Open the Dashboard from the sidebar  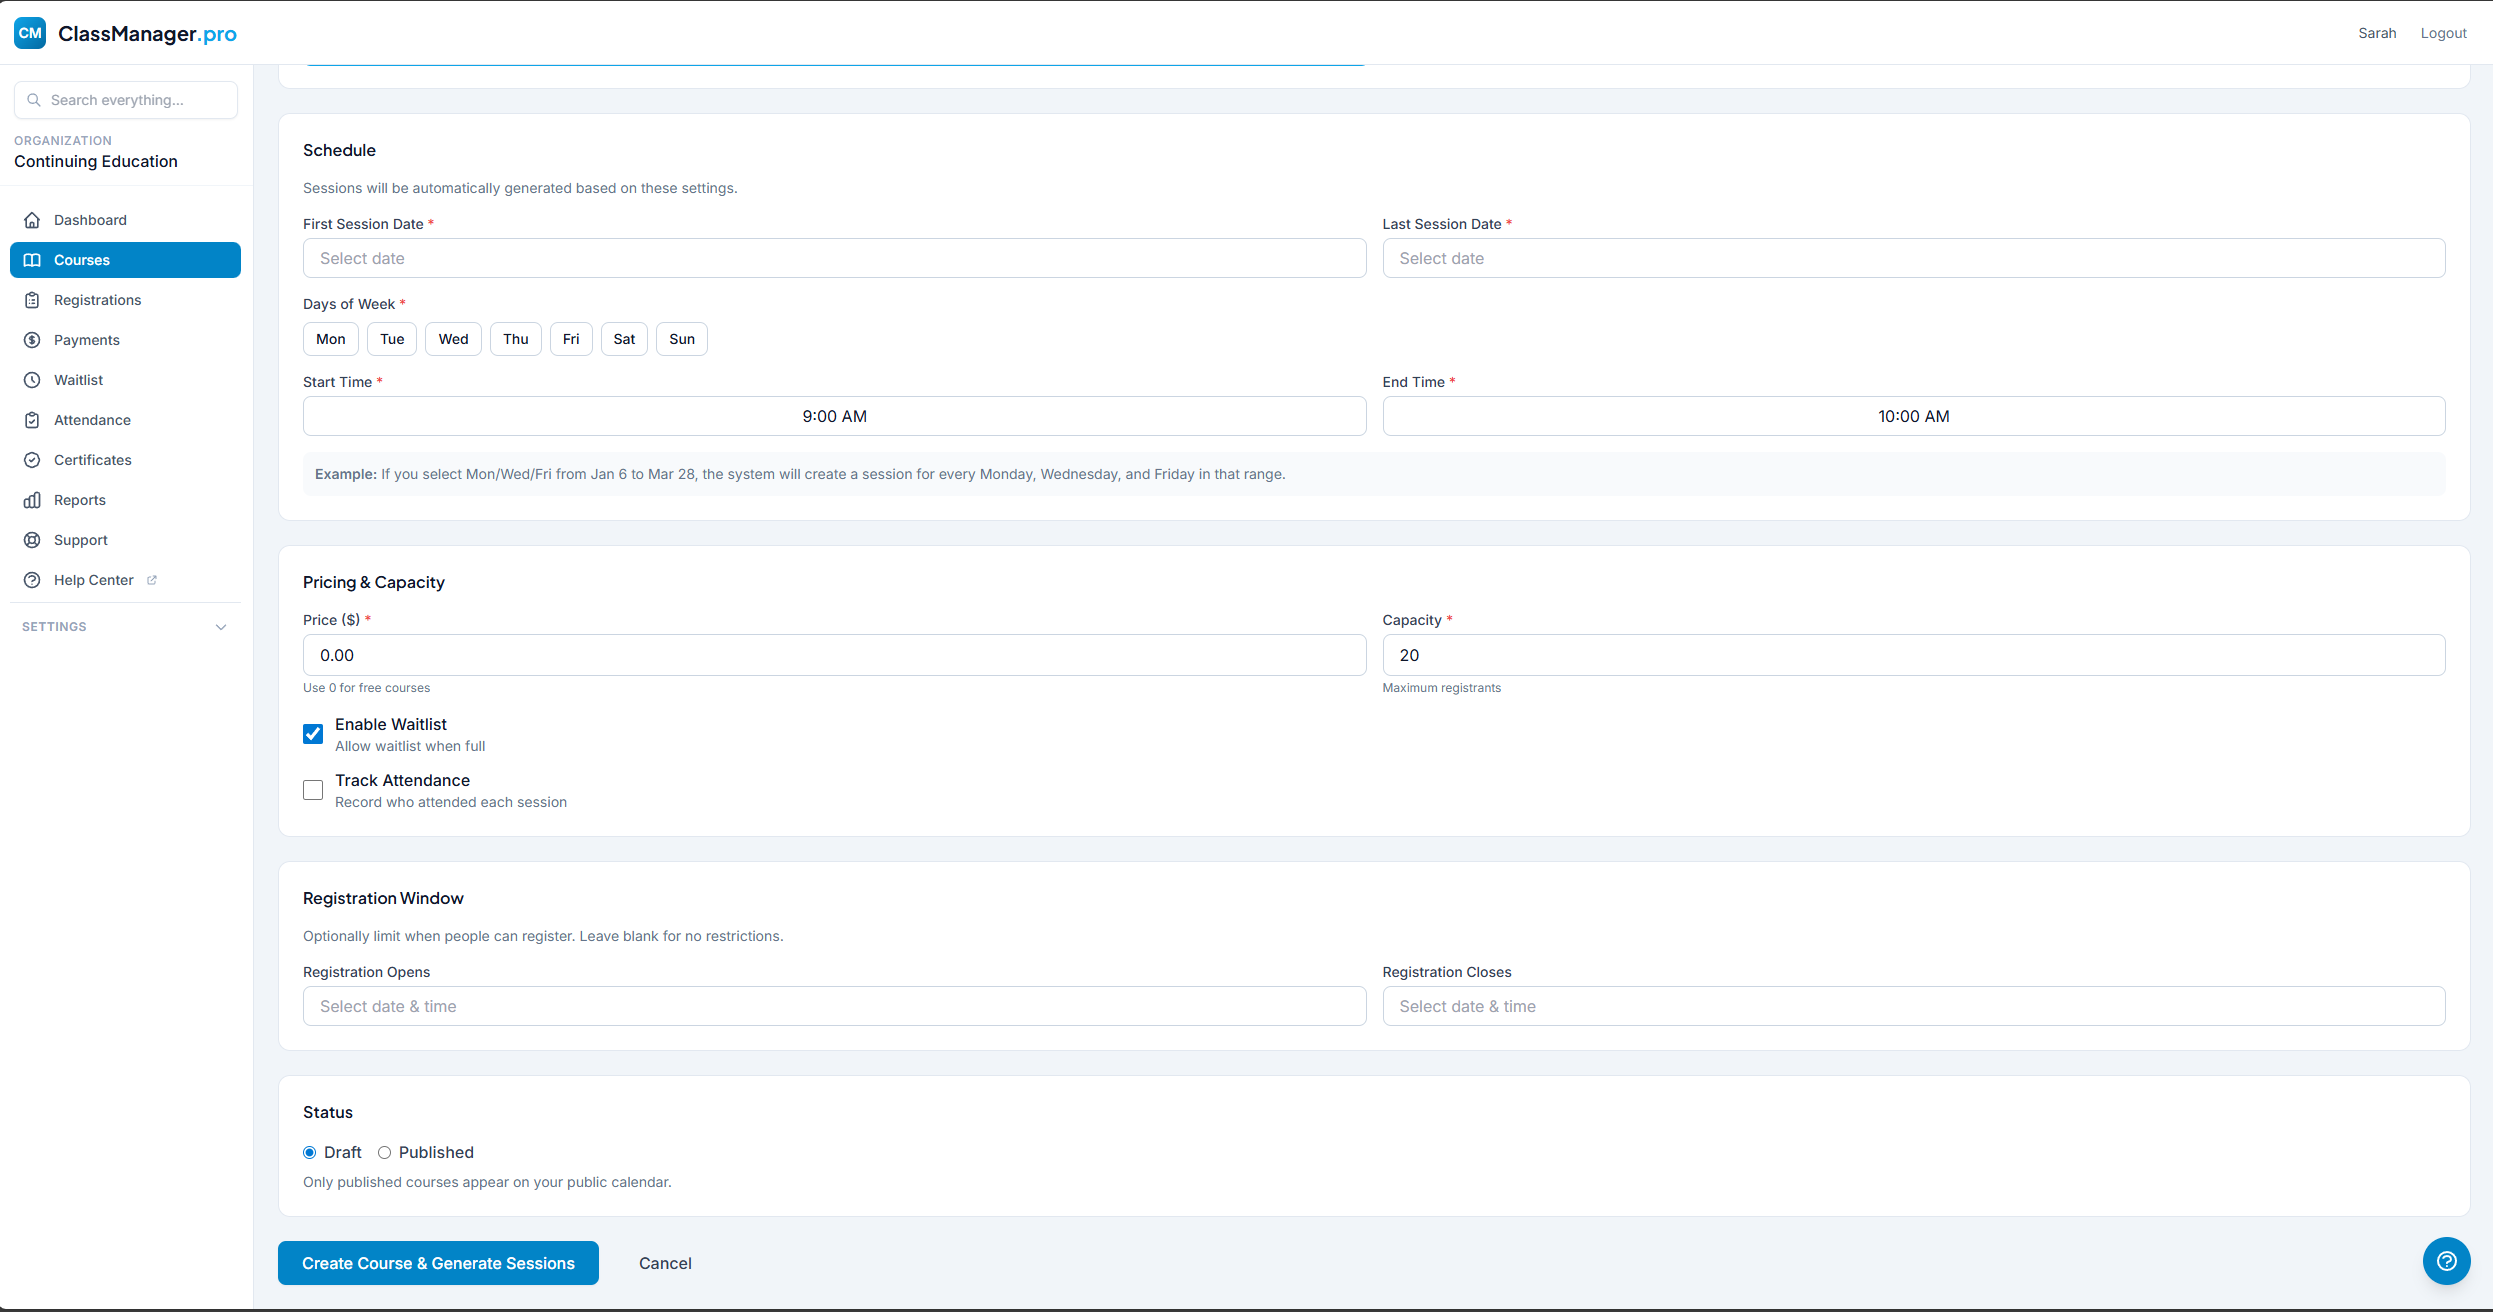coord(90,219)
